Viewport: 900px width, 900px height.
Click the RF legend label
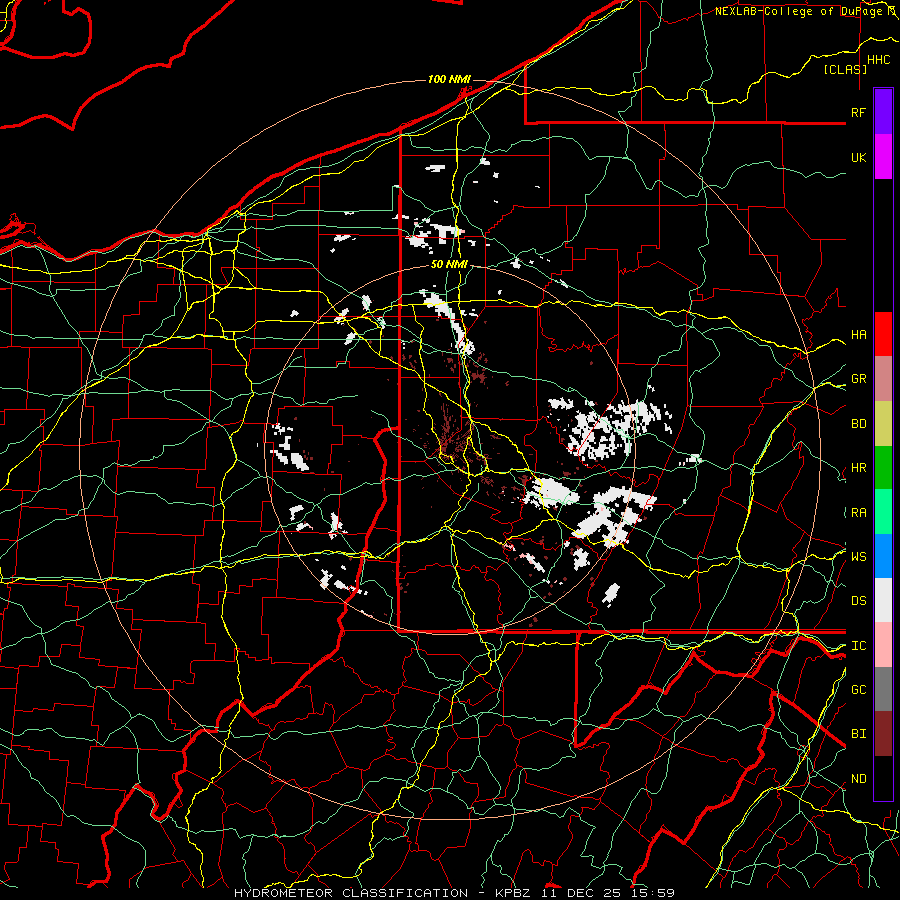click(x=859, y=112)
